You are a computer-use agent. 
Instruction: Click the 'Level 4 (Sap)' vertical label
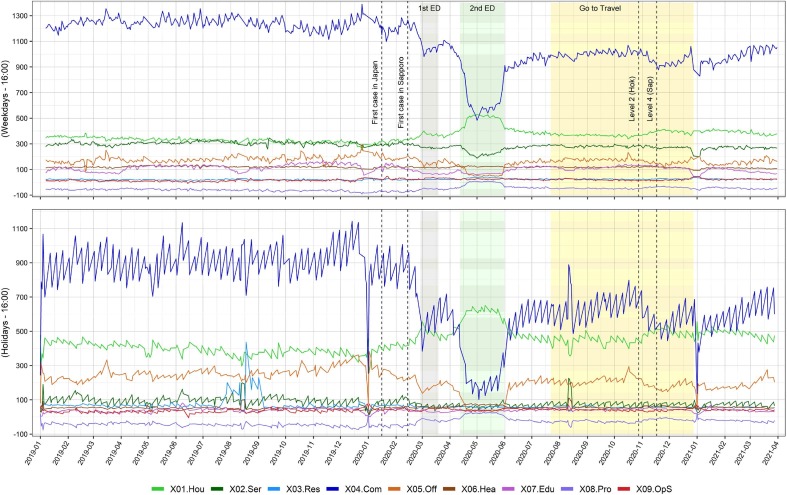point(650,99)
